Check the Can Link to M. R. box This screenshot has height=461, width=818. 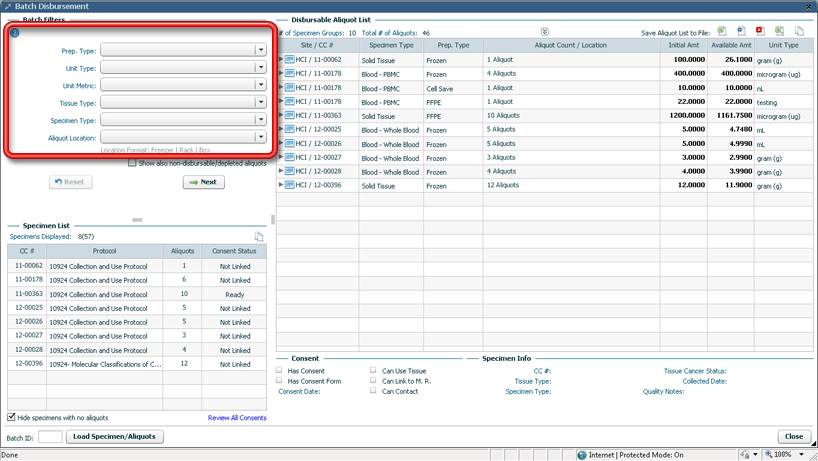[373, 381]
